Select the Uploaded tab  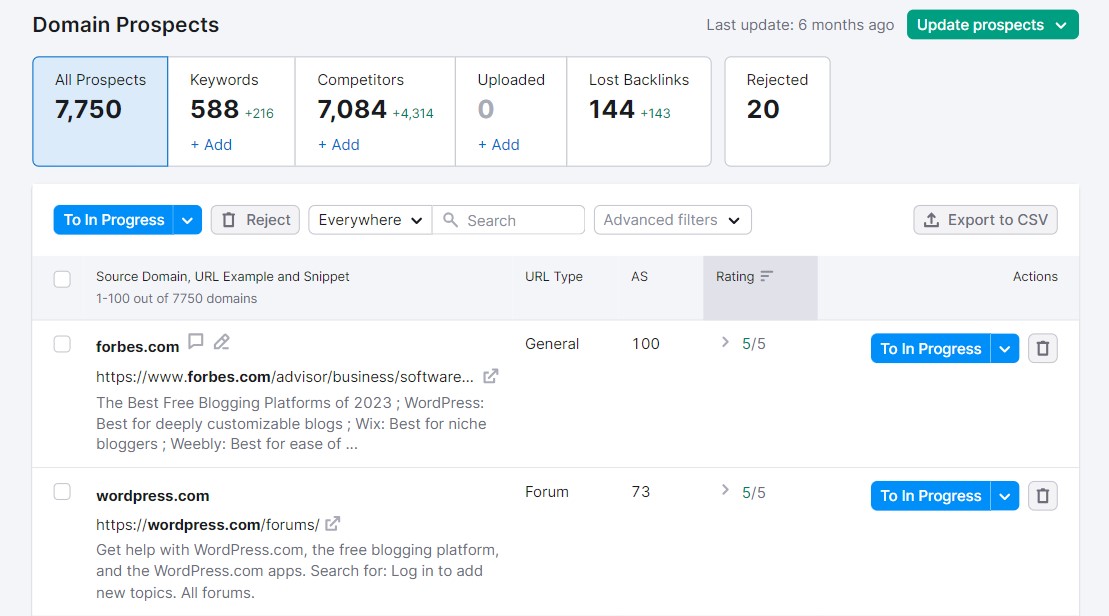pyautogui.click(x=511, y=111)
